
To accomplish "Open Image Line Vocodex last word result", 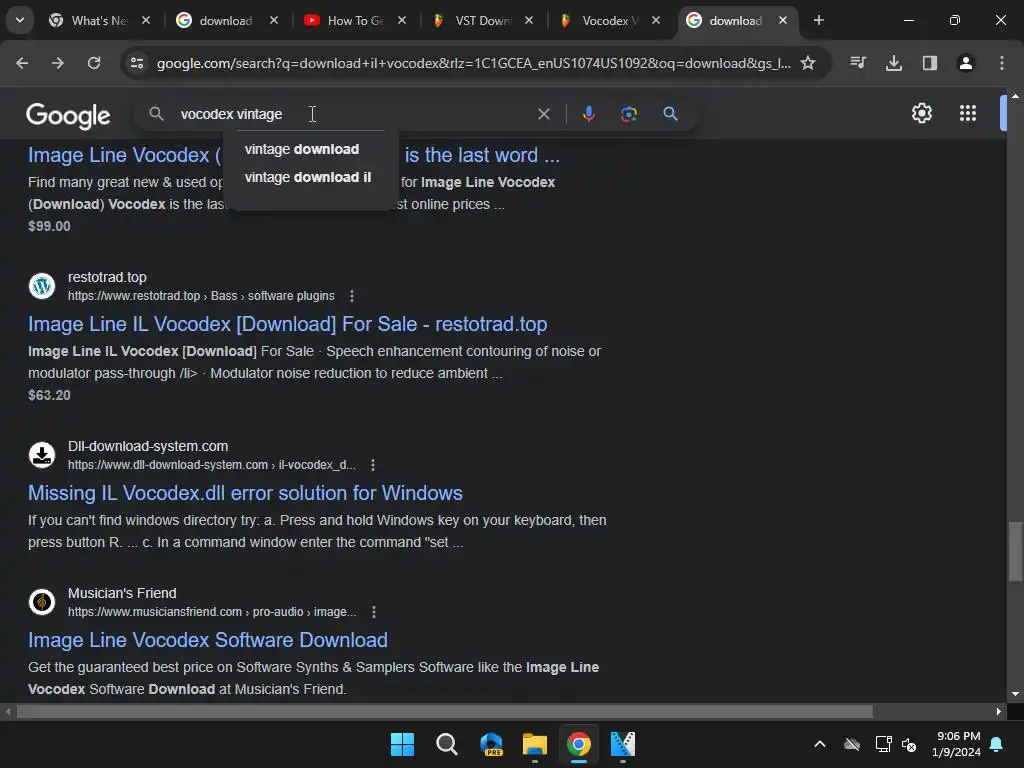I will pyautogui.click(x=294, y=155).
